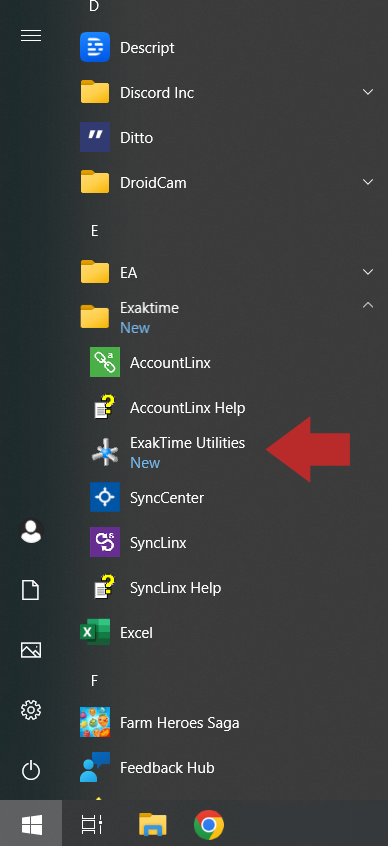This screenshot has height=846, width=388.
Task: Open SyncLinx Help document icon
Action: [x=105, y=587]
